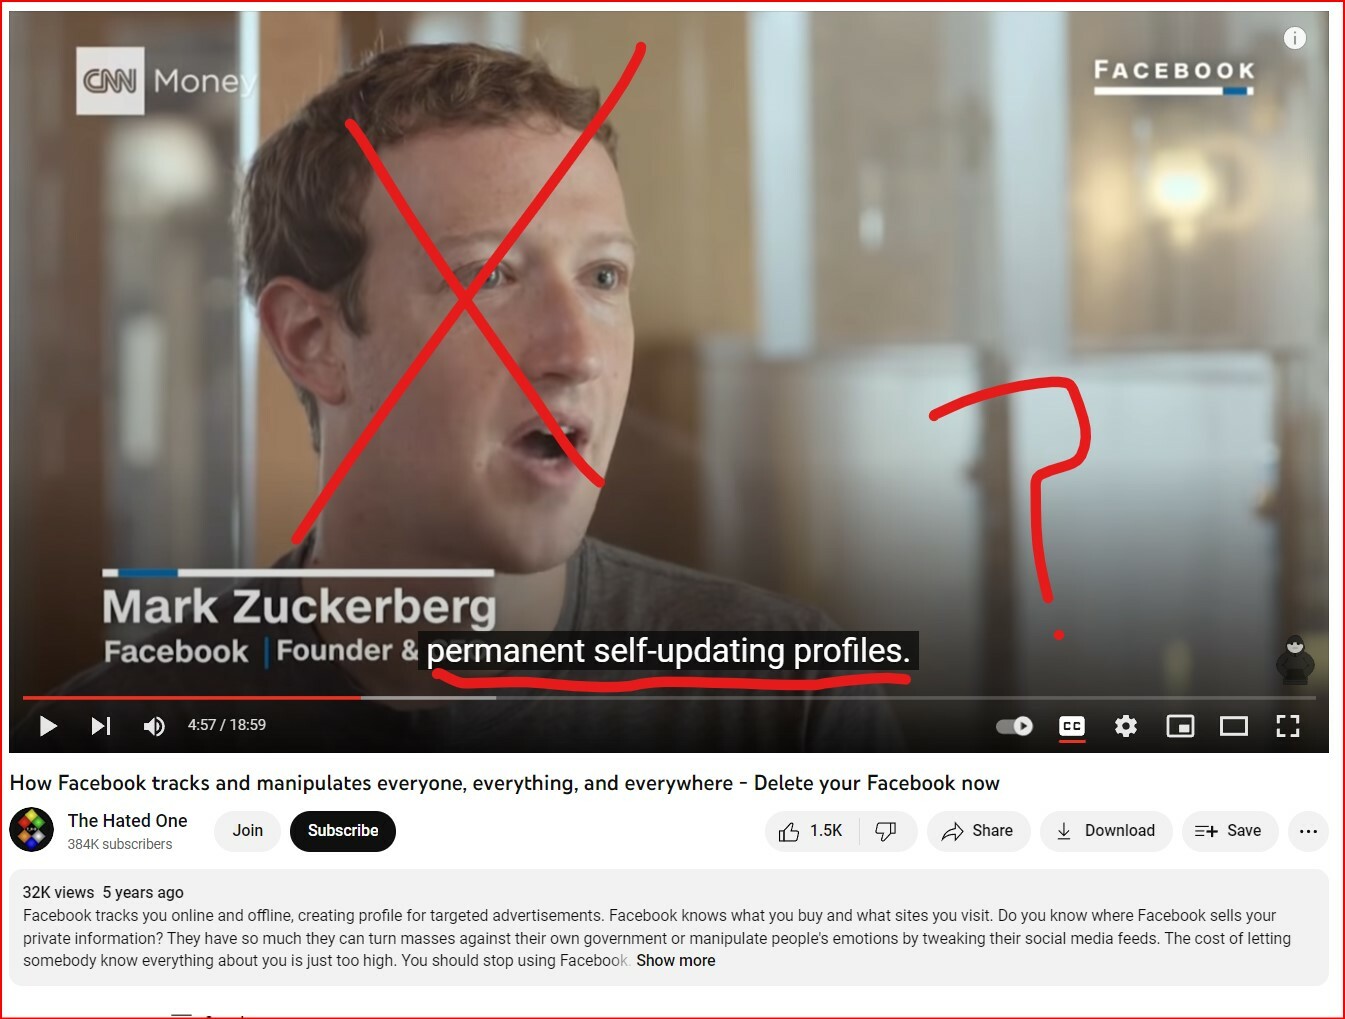Expand description with Show more

(x=676, y=961)
